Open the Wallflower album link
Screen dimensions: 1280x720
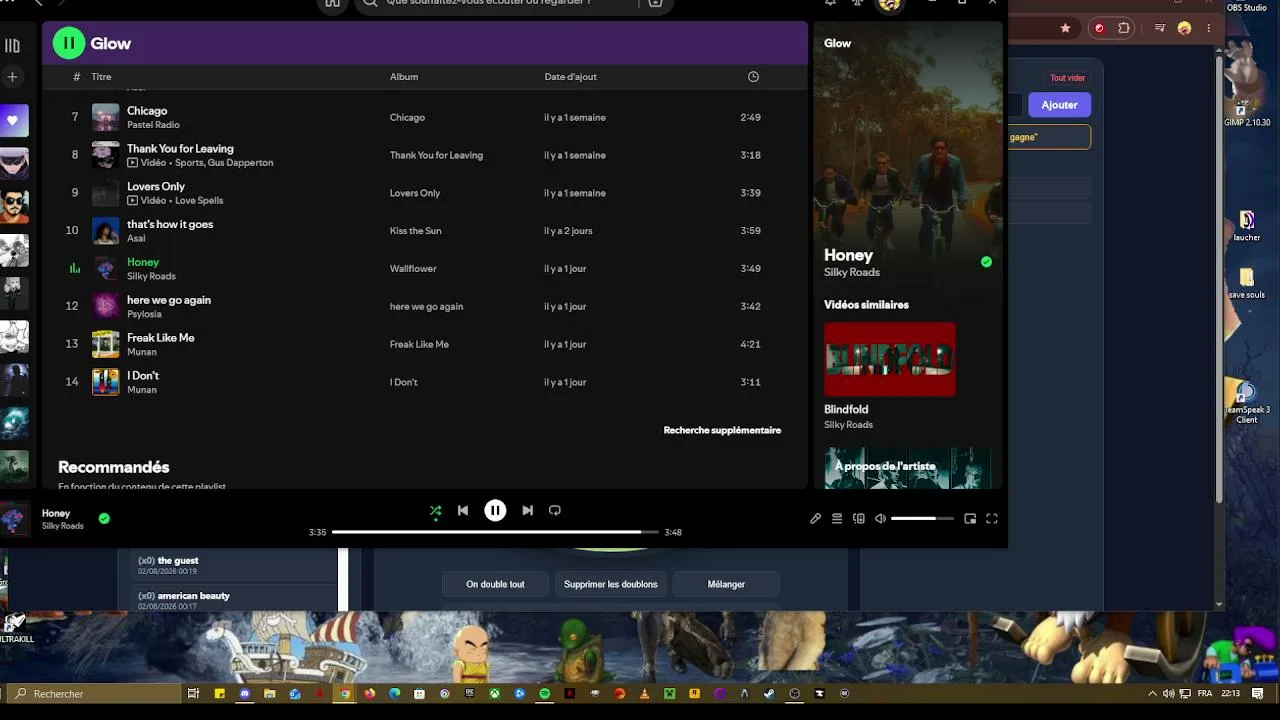[413, 269]
